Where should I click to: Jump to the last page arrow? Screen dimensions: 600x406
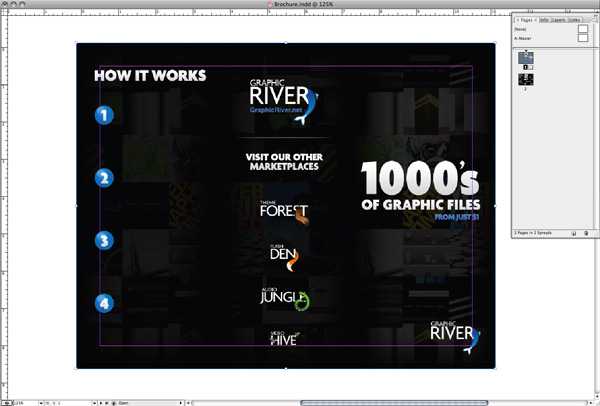107,403
